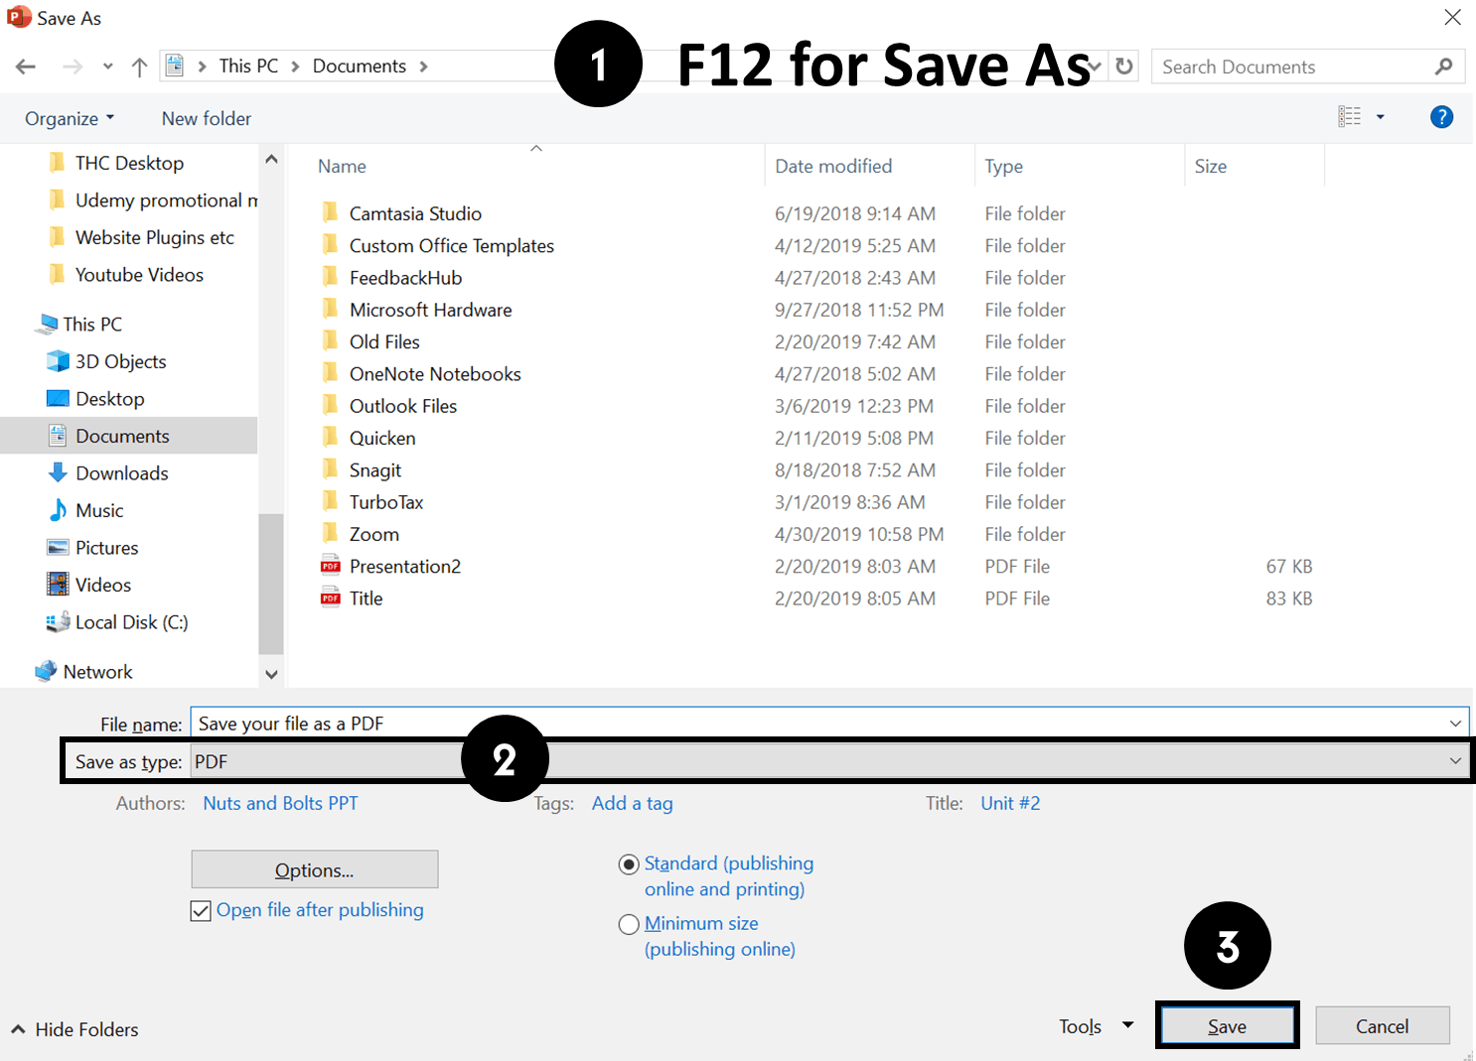Select Minimum size radio option
The image size is (1476, 1061).
(x=628, y=924)
